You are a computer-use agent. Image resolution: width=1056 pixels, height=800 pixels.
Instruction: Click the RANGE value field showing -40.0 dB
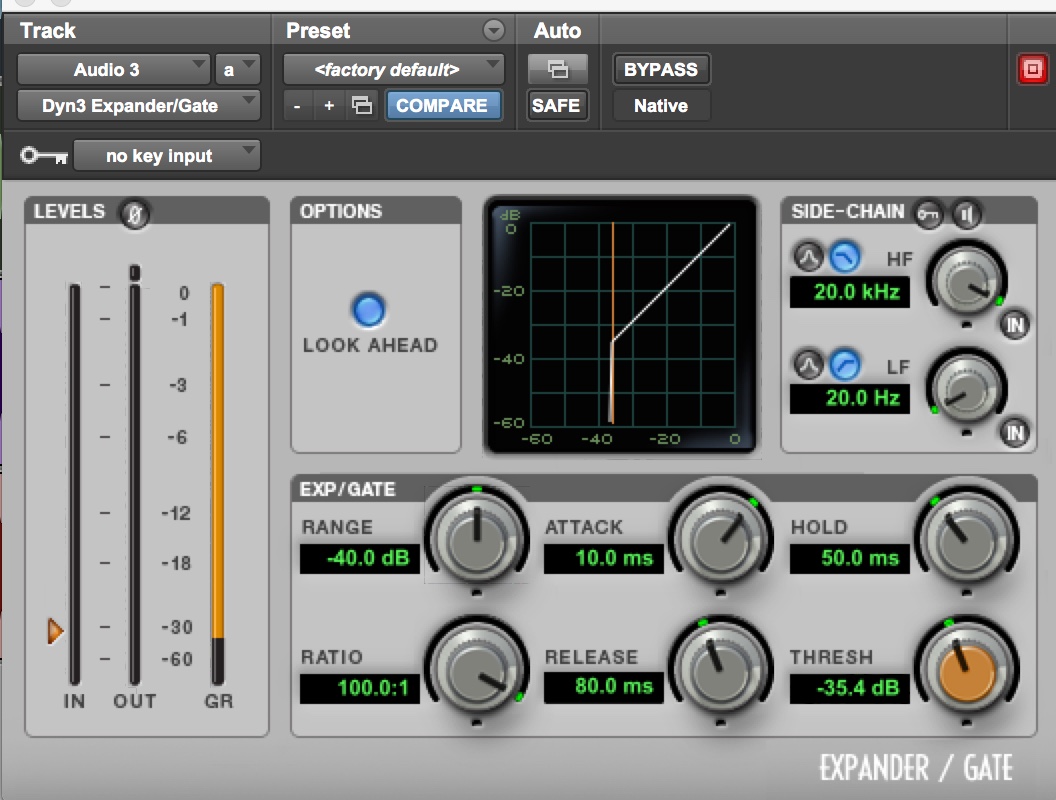tap(360, 558)
